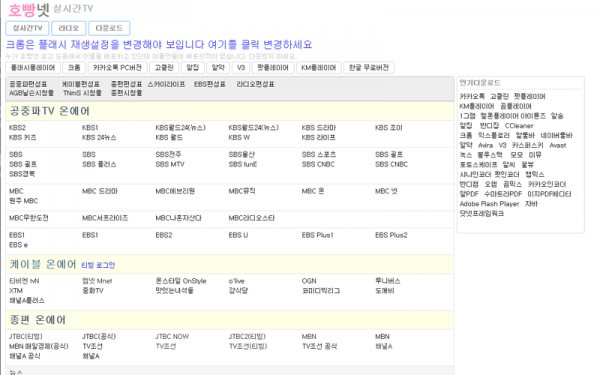
Task: Open the KBS 라이프 channel
Action: [x=318, y=137]
